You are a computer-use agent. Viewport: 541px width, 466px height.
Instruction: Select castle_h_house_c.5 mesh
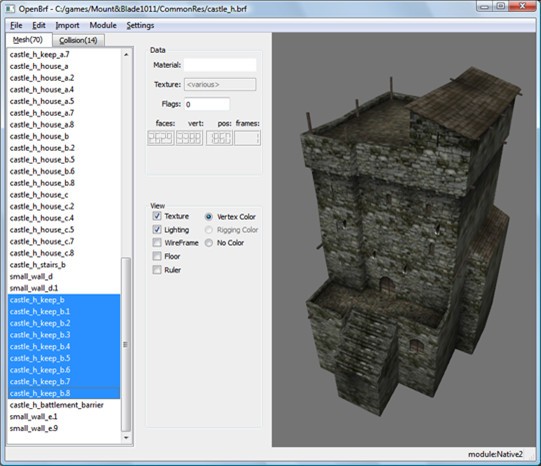64,230
